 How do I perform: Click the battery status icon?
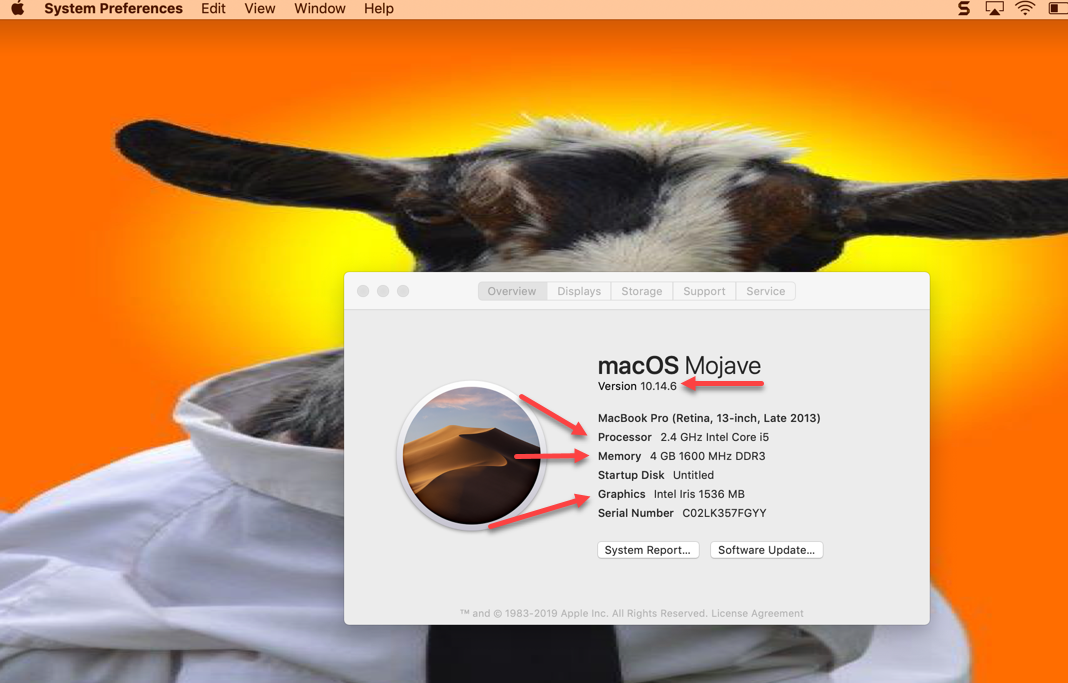(x=1058, y=8)
